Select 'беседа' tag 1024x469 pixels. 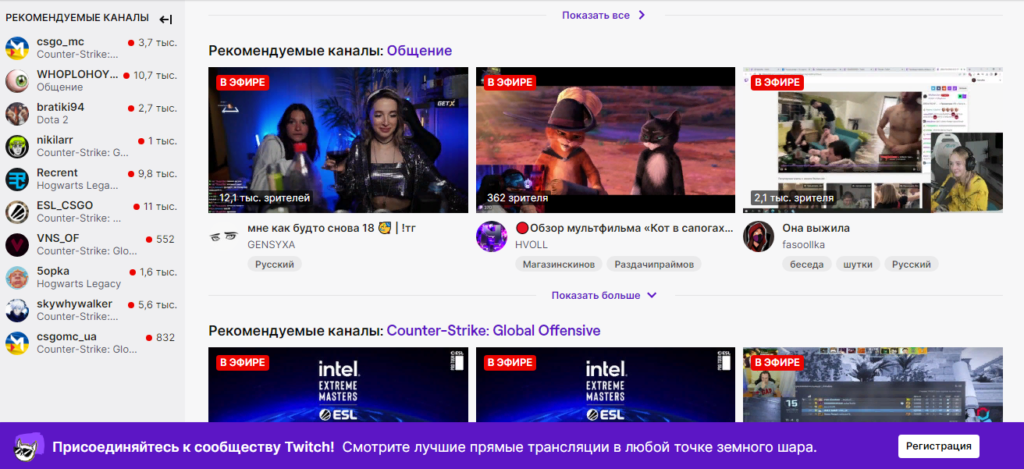[807, 264]
